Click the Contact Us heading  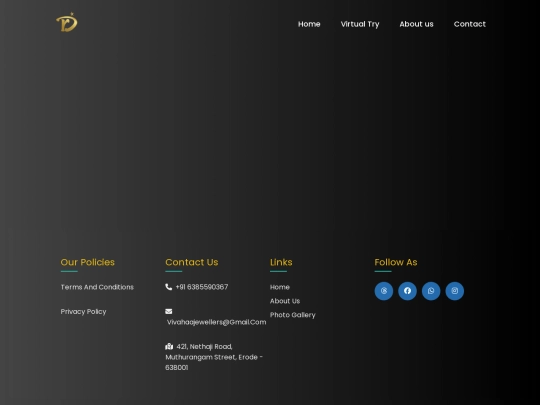(x=191, y=262)
